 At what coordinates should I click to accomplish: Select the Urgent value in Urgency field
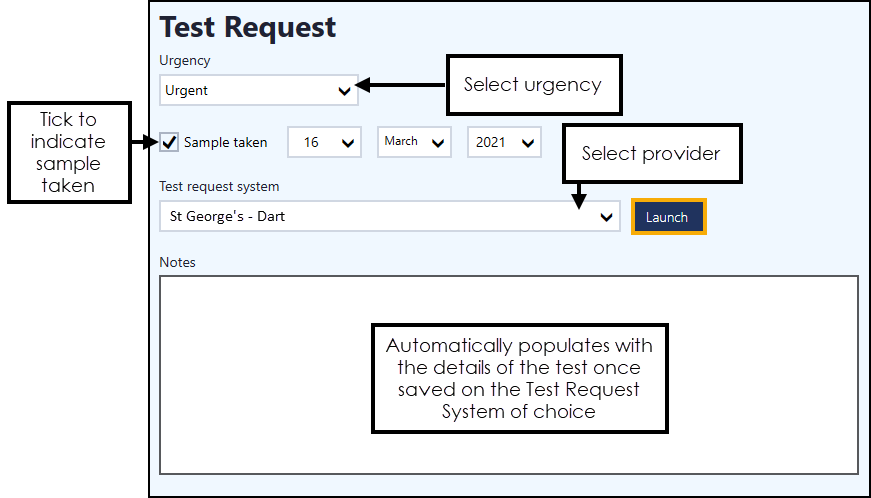[188, 91]
